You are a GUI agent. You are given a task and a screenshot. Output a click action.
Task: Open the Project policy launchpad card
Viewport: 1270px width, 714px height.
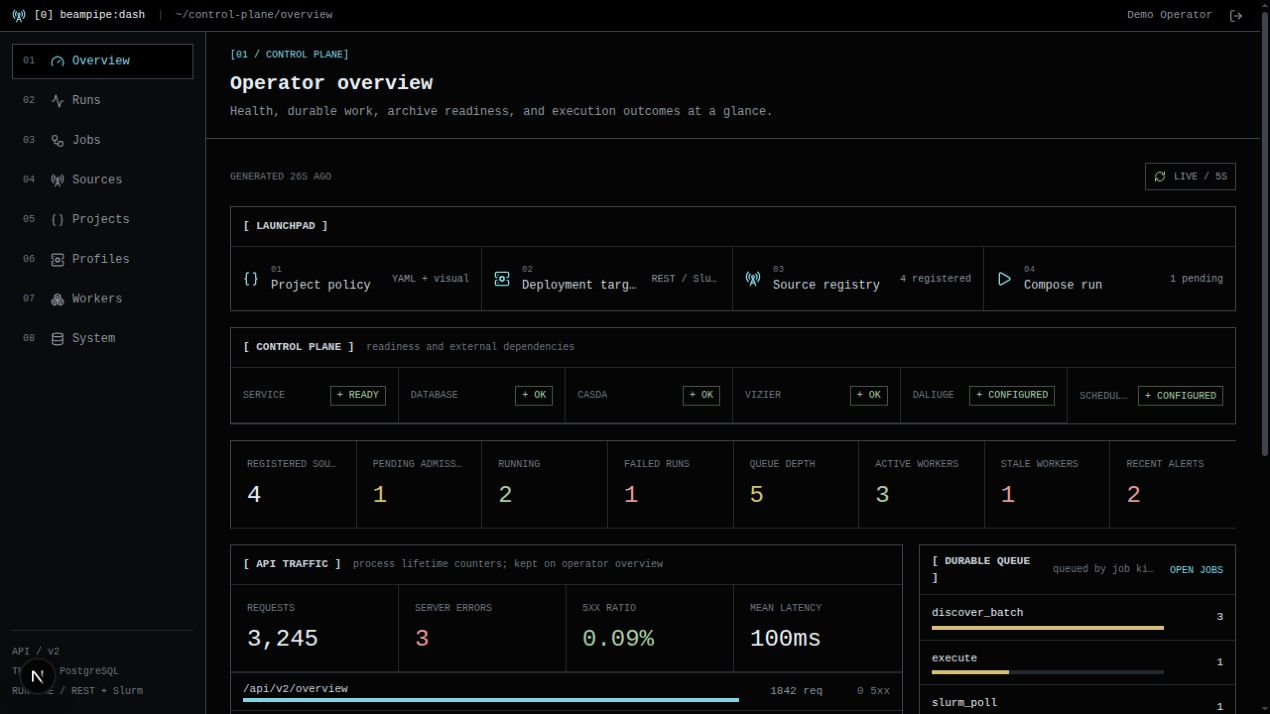point(356,279)
